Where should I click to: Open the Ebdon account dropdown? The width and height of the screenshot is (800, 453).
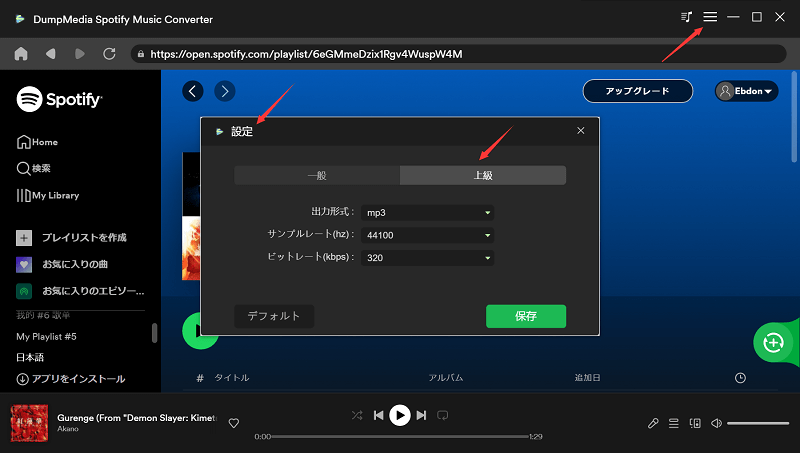tap(746, 91)
